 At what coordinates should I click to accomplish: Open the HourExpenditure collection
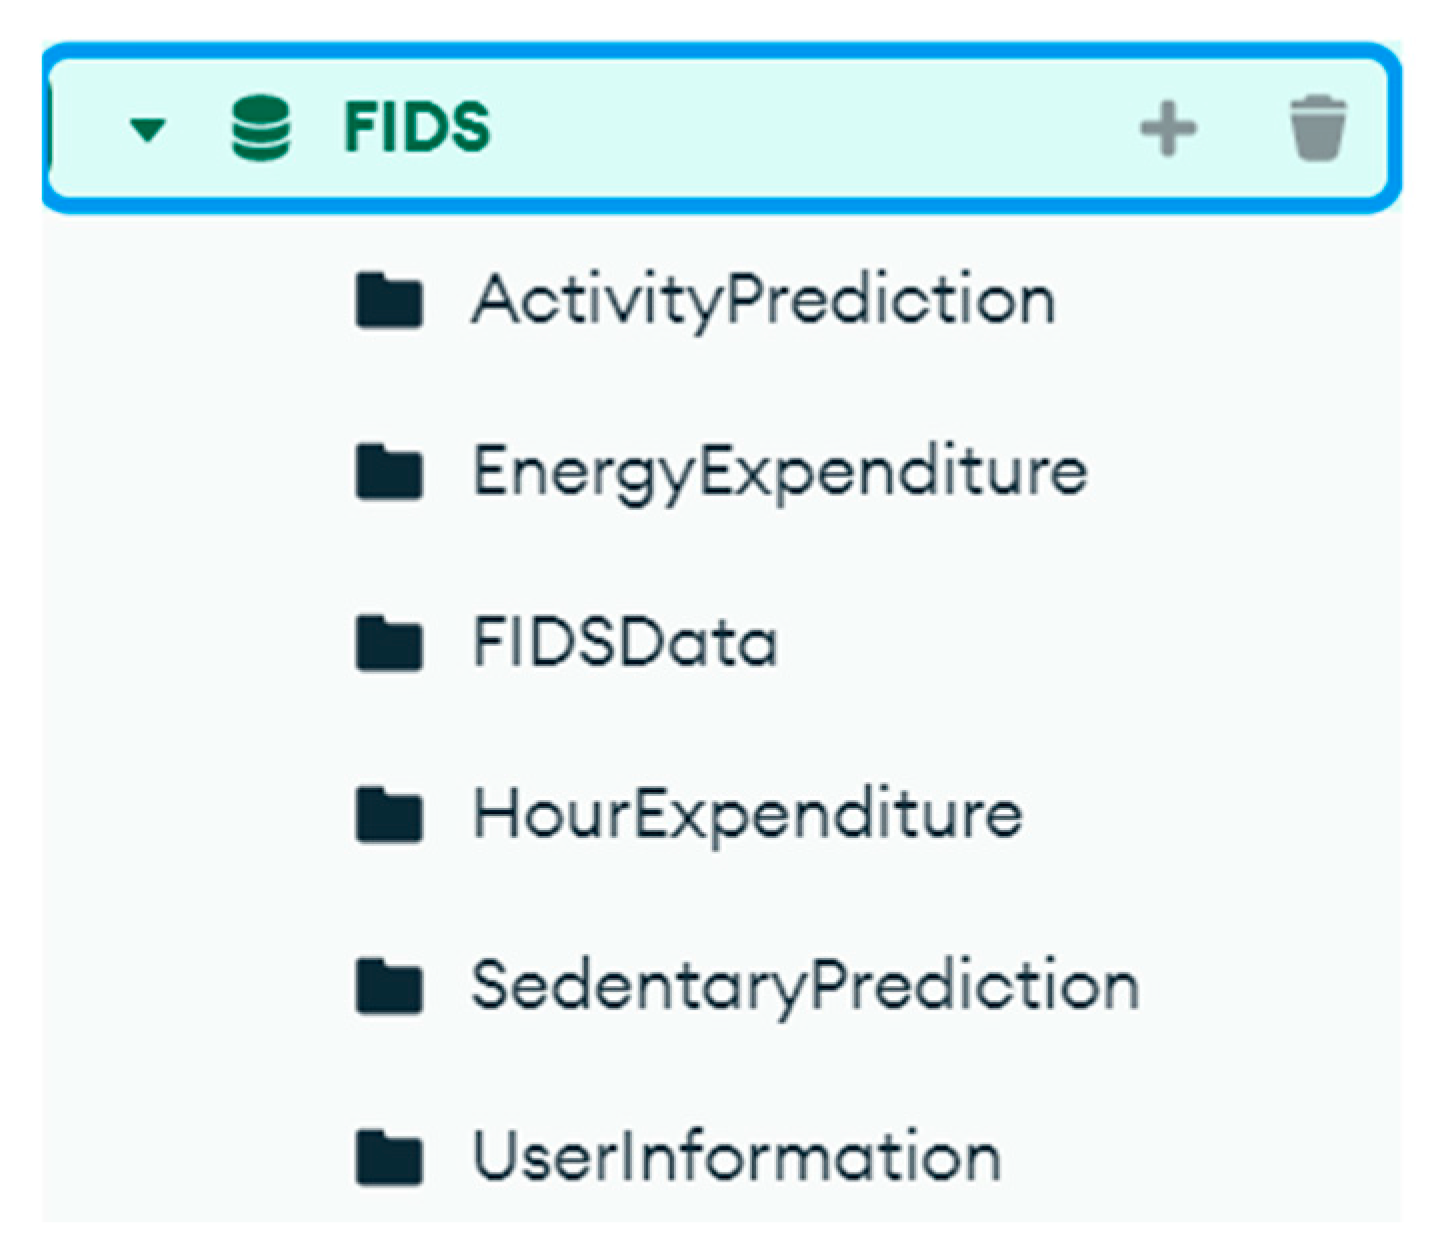[747, 814]
